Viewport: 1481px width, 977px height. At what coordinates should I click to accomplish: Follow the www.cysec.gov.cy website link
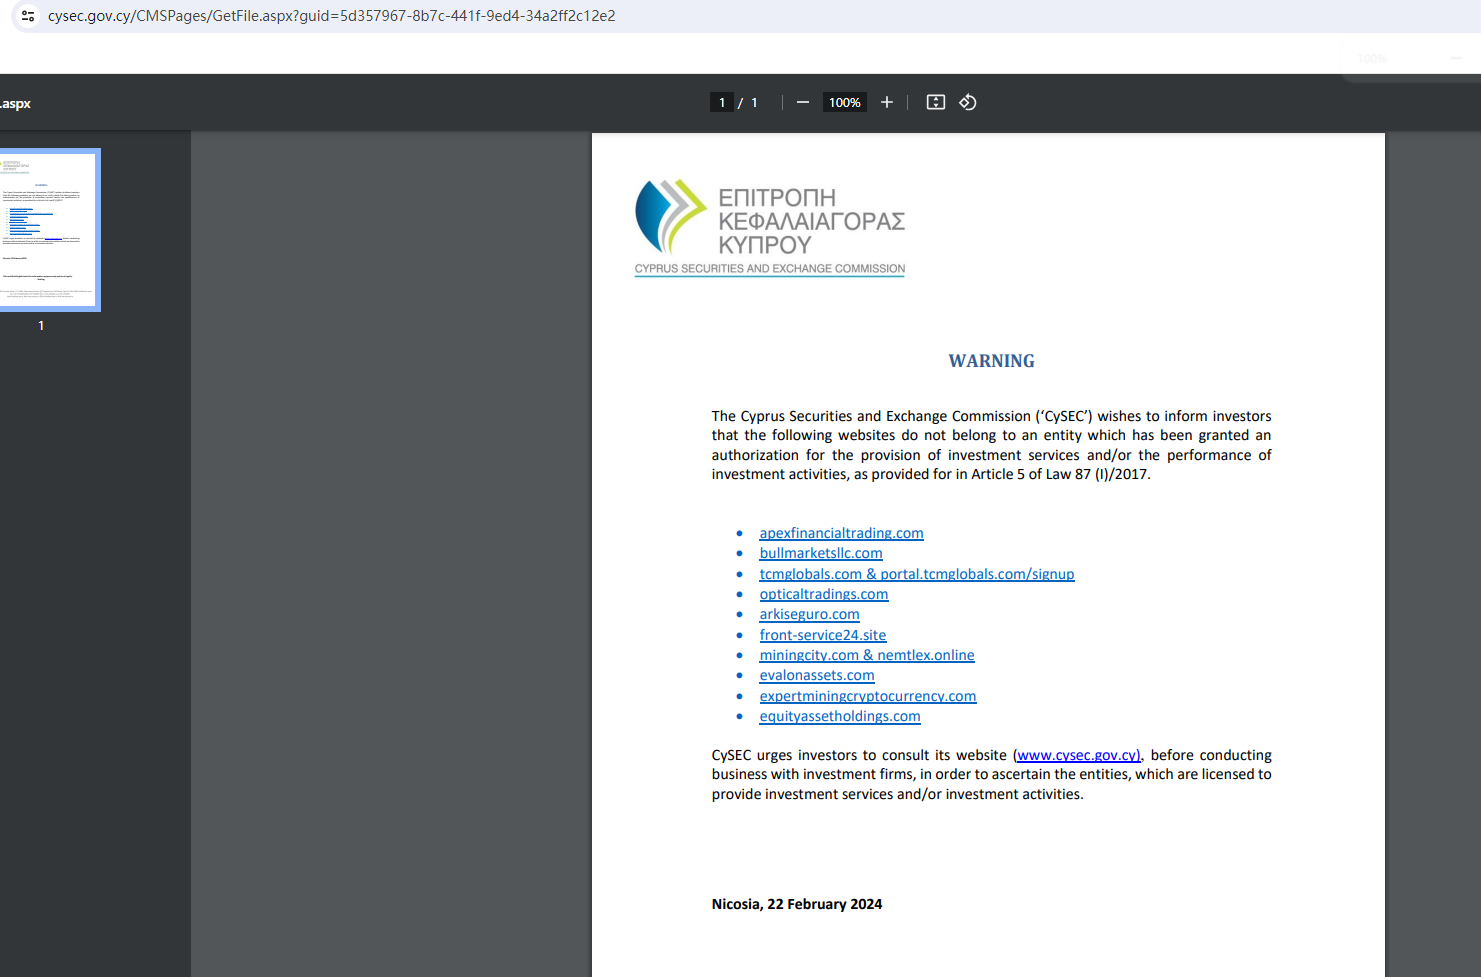point(1078,755)
